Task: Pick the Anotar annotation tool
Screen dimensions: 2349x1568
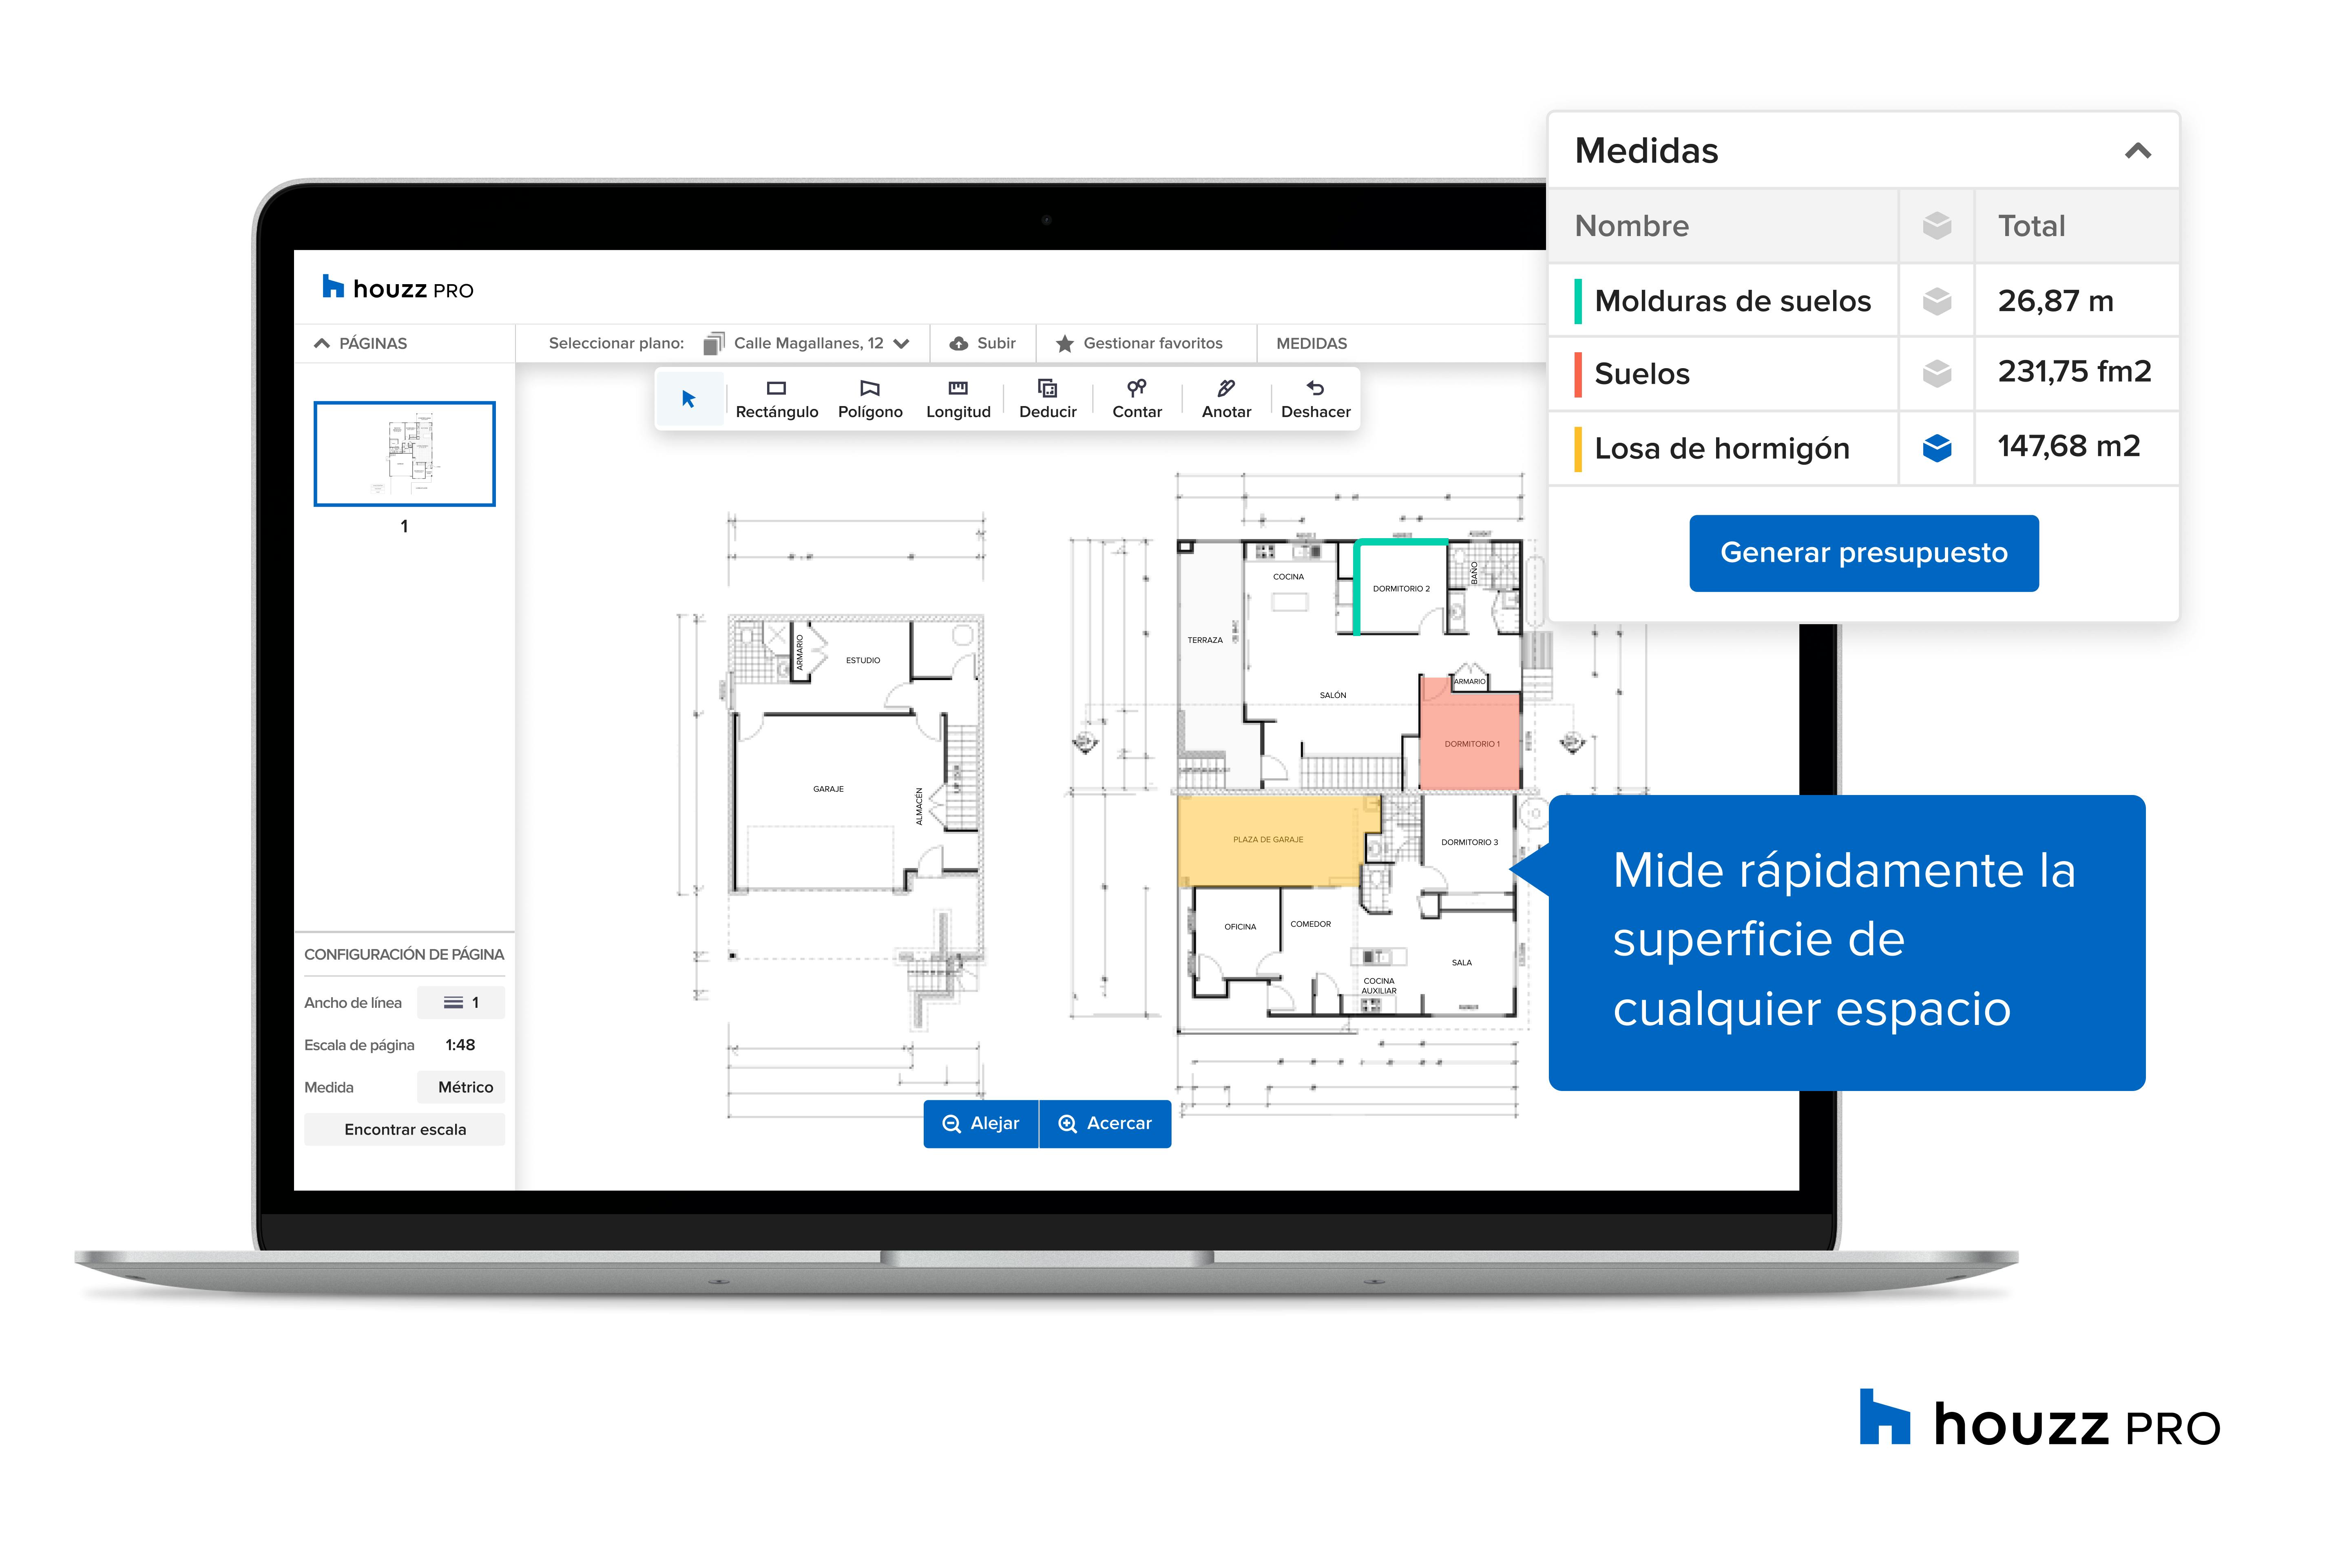Action: [1226, 398]
